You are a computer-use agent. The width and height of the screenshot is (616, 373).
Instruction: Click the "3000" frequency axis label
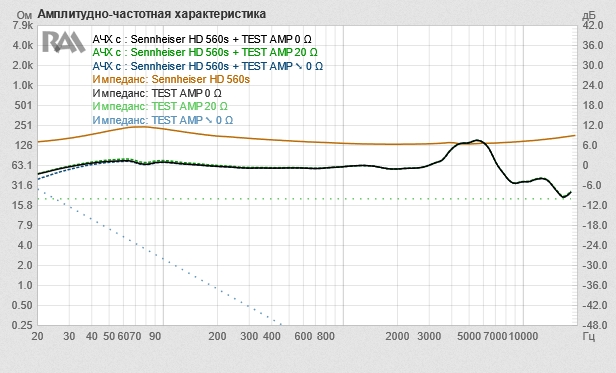pos(429,336)
